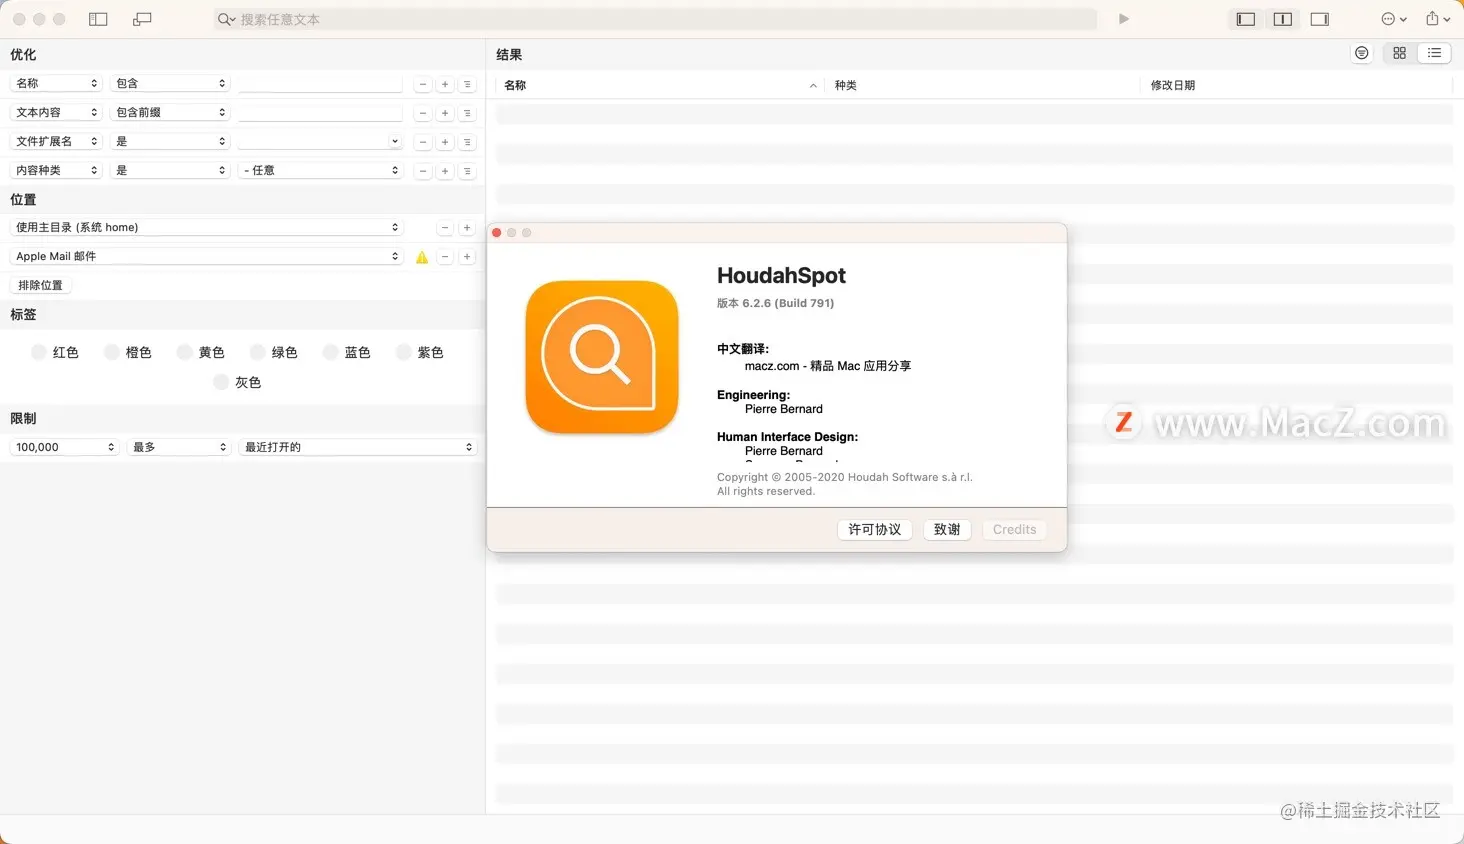
Task: Click the 排除位置 button
Action: 41,285
